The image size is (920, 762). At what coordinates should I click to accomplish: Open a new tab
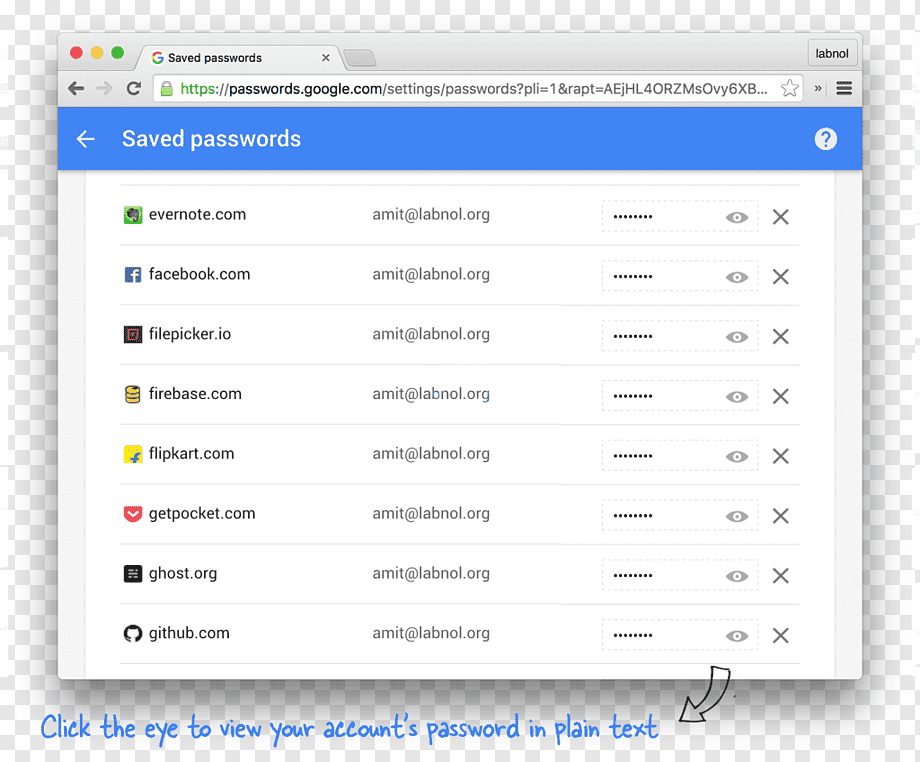coord(360,58)
